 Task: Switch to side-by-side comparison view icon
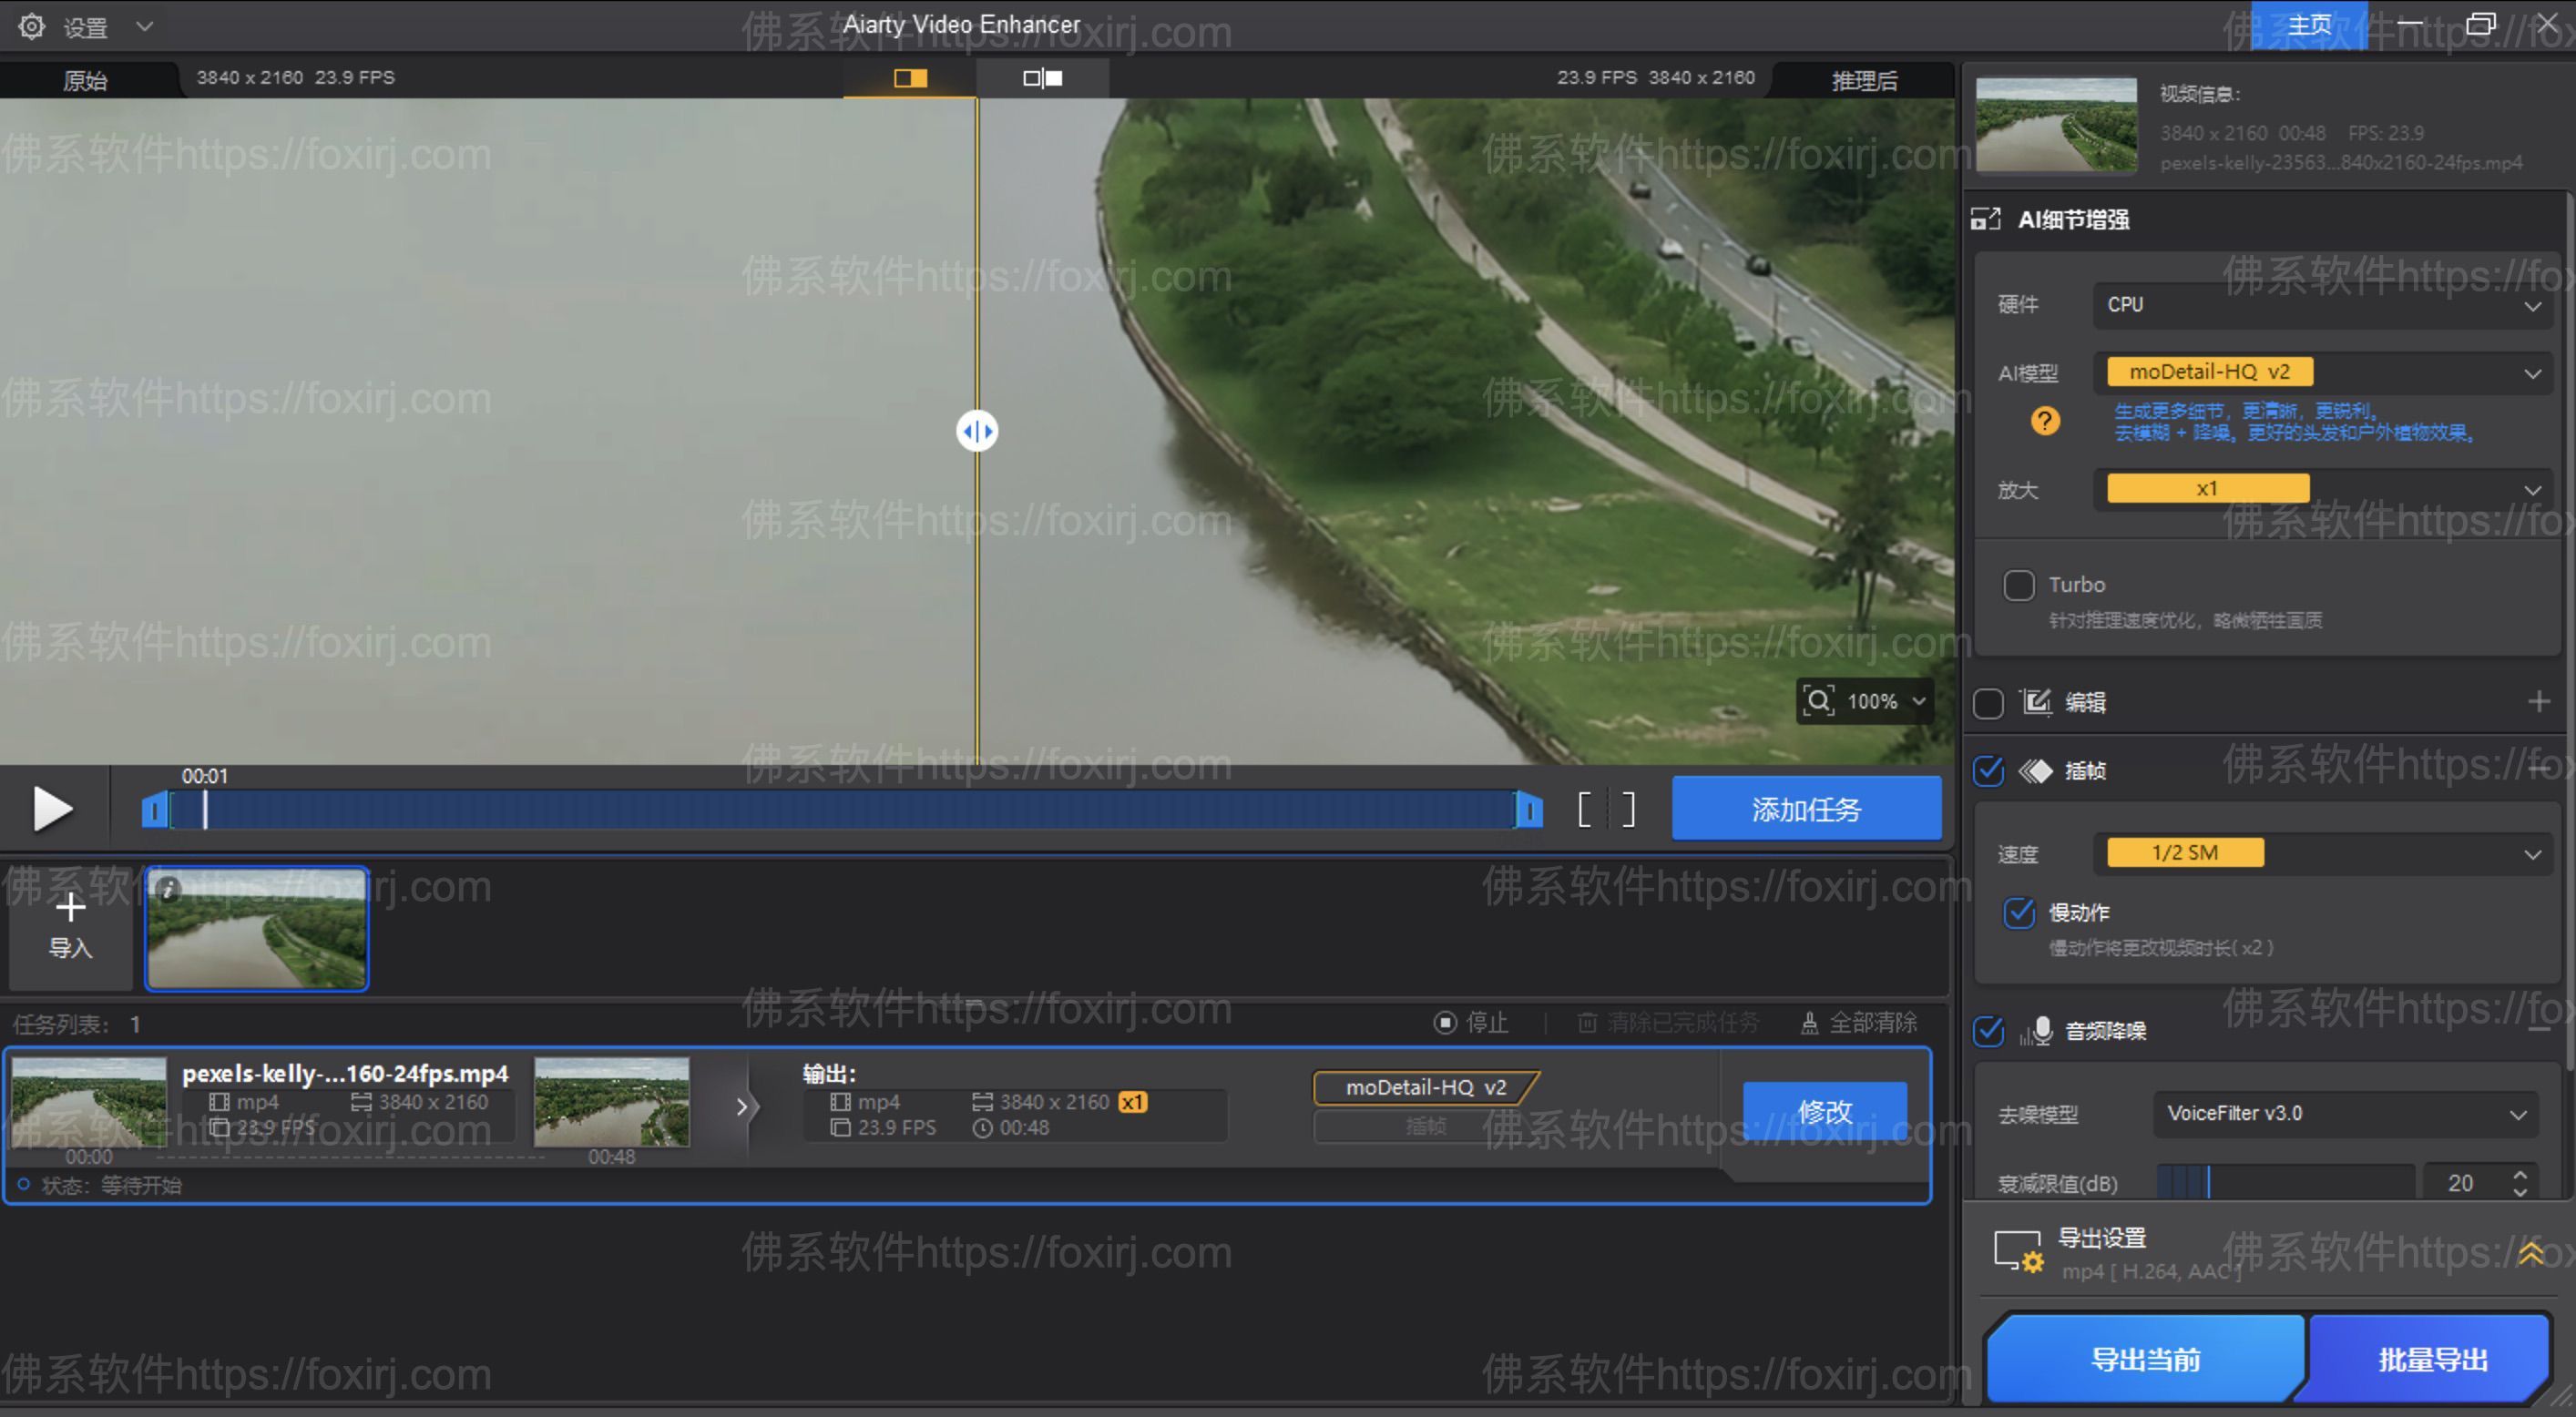click(x=1040, y=78)
